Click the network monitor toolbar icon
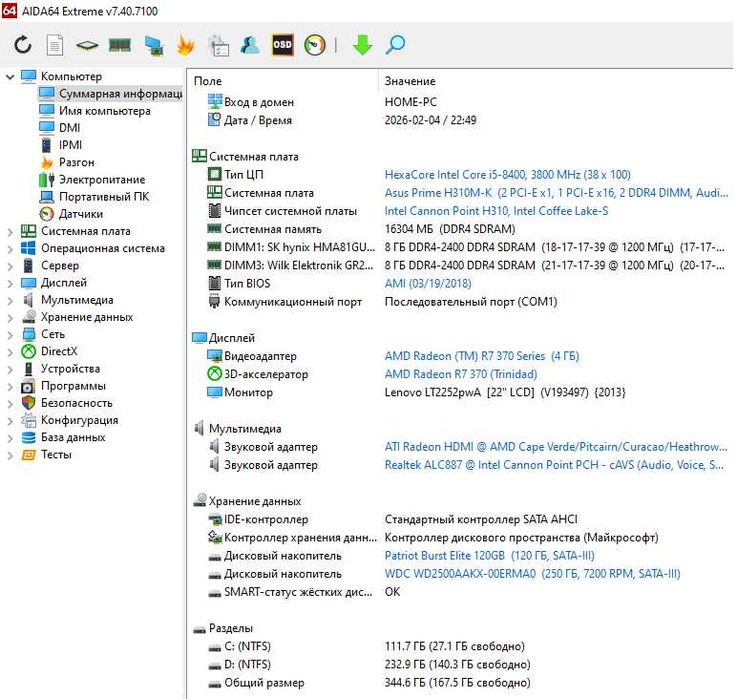Screen dimensions: 736x700 [x=154, y=46]
